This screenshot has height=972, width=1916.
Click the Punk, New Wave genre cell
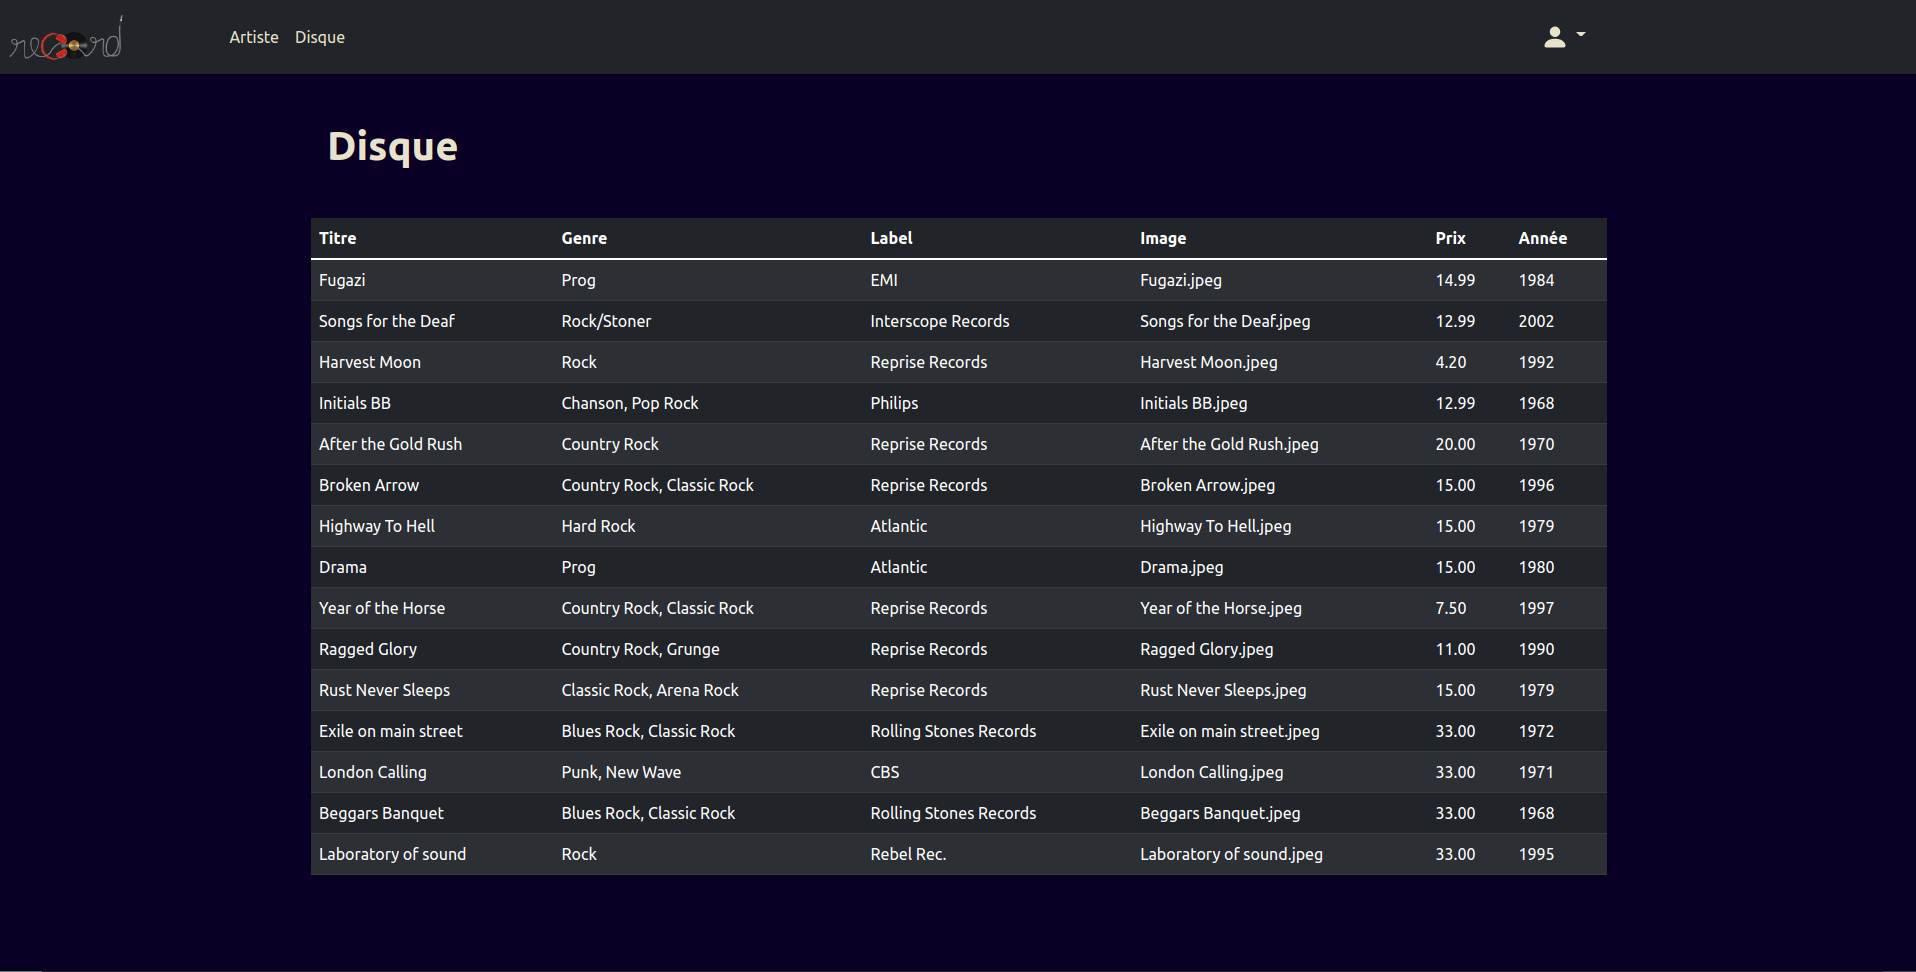(621, 772)
